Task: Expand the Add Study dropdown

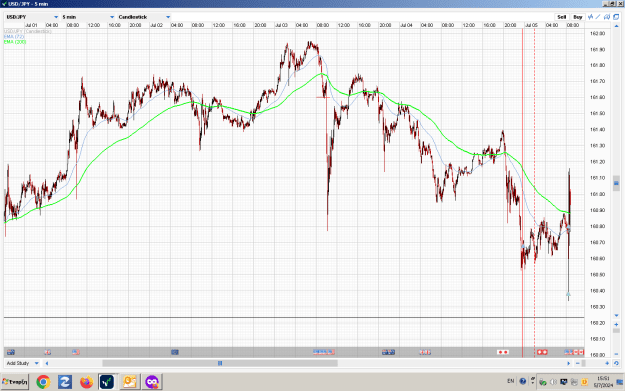Action: coord(22,363)
